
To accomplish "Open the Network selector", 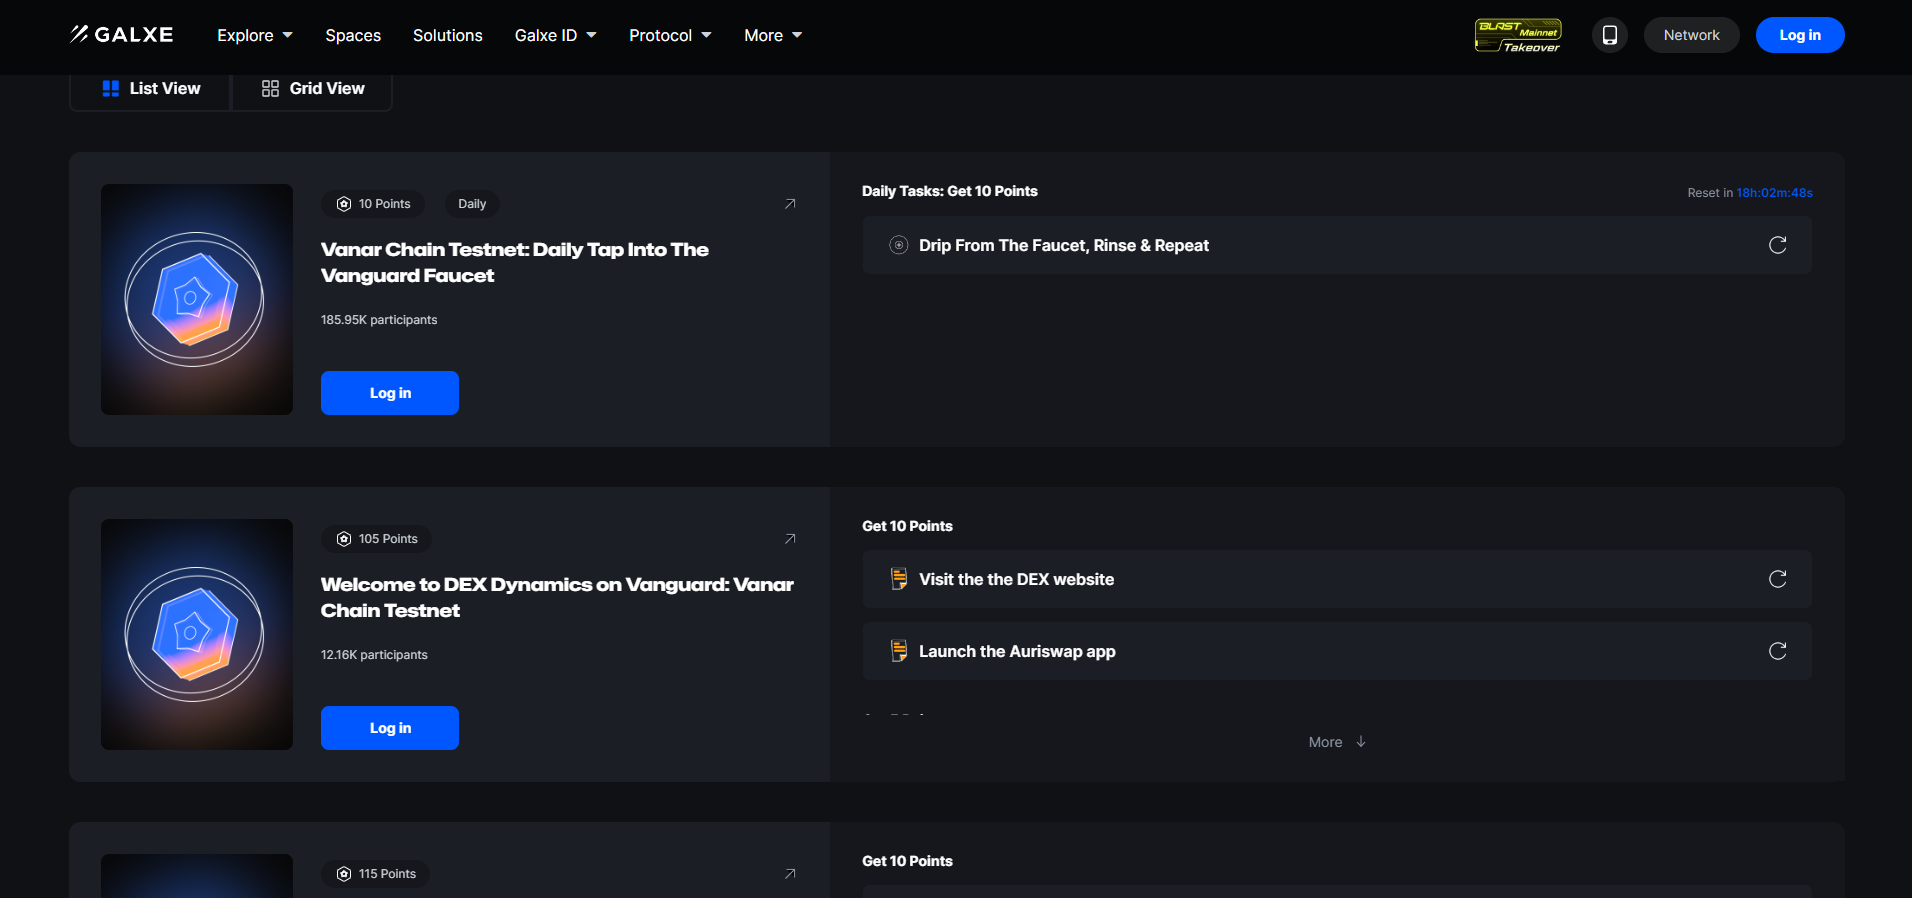I will click(x=1692, y=35).
